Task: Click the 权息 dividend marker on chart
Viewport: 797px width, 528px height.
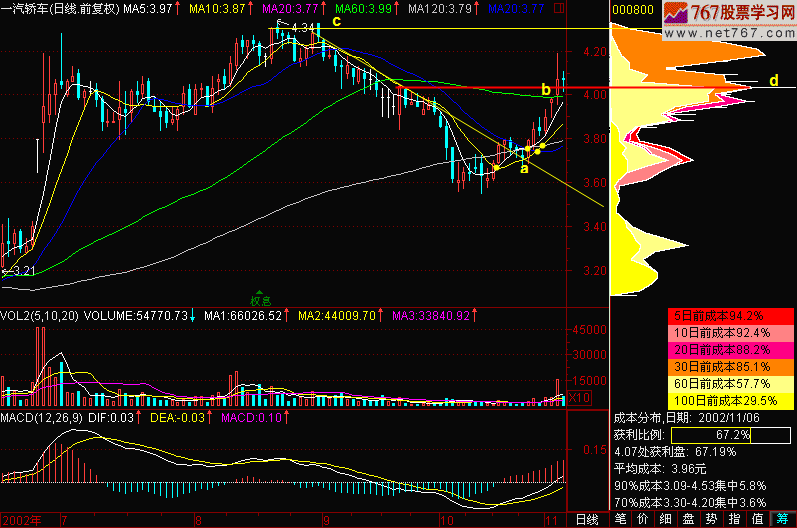Action: (x=261, y=297)
